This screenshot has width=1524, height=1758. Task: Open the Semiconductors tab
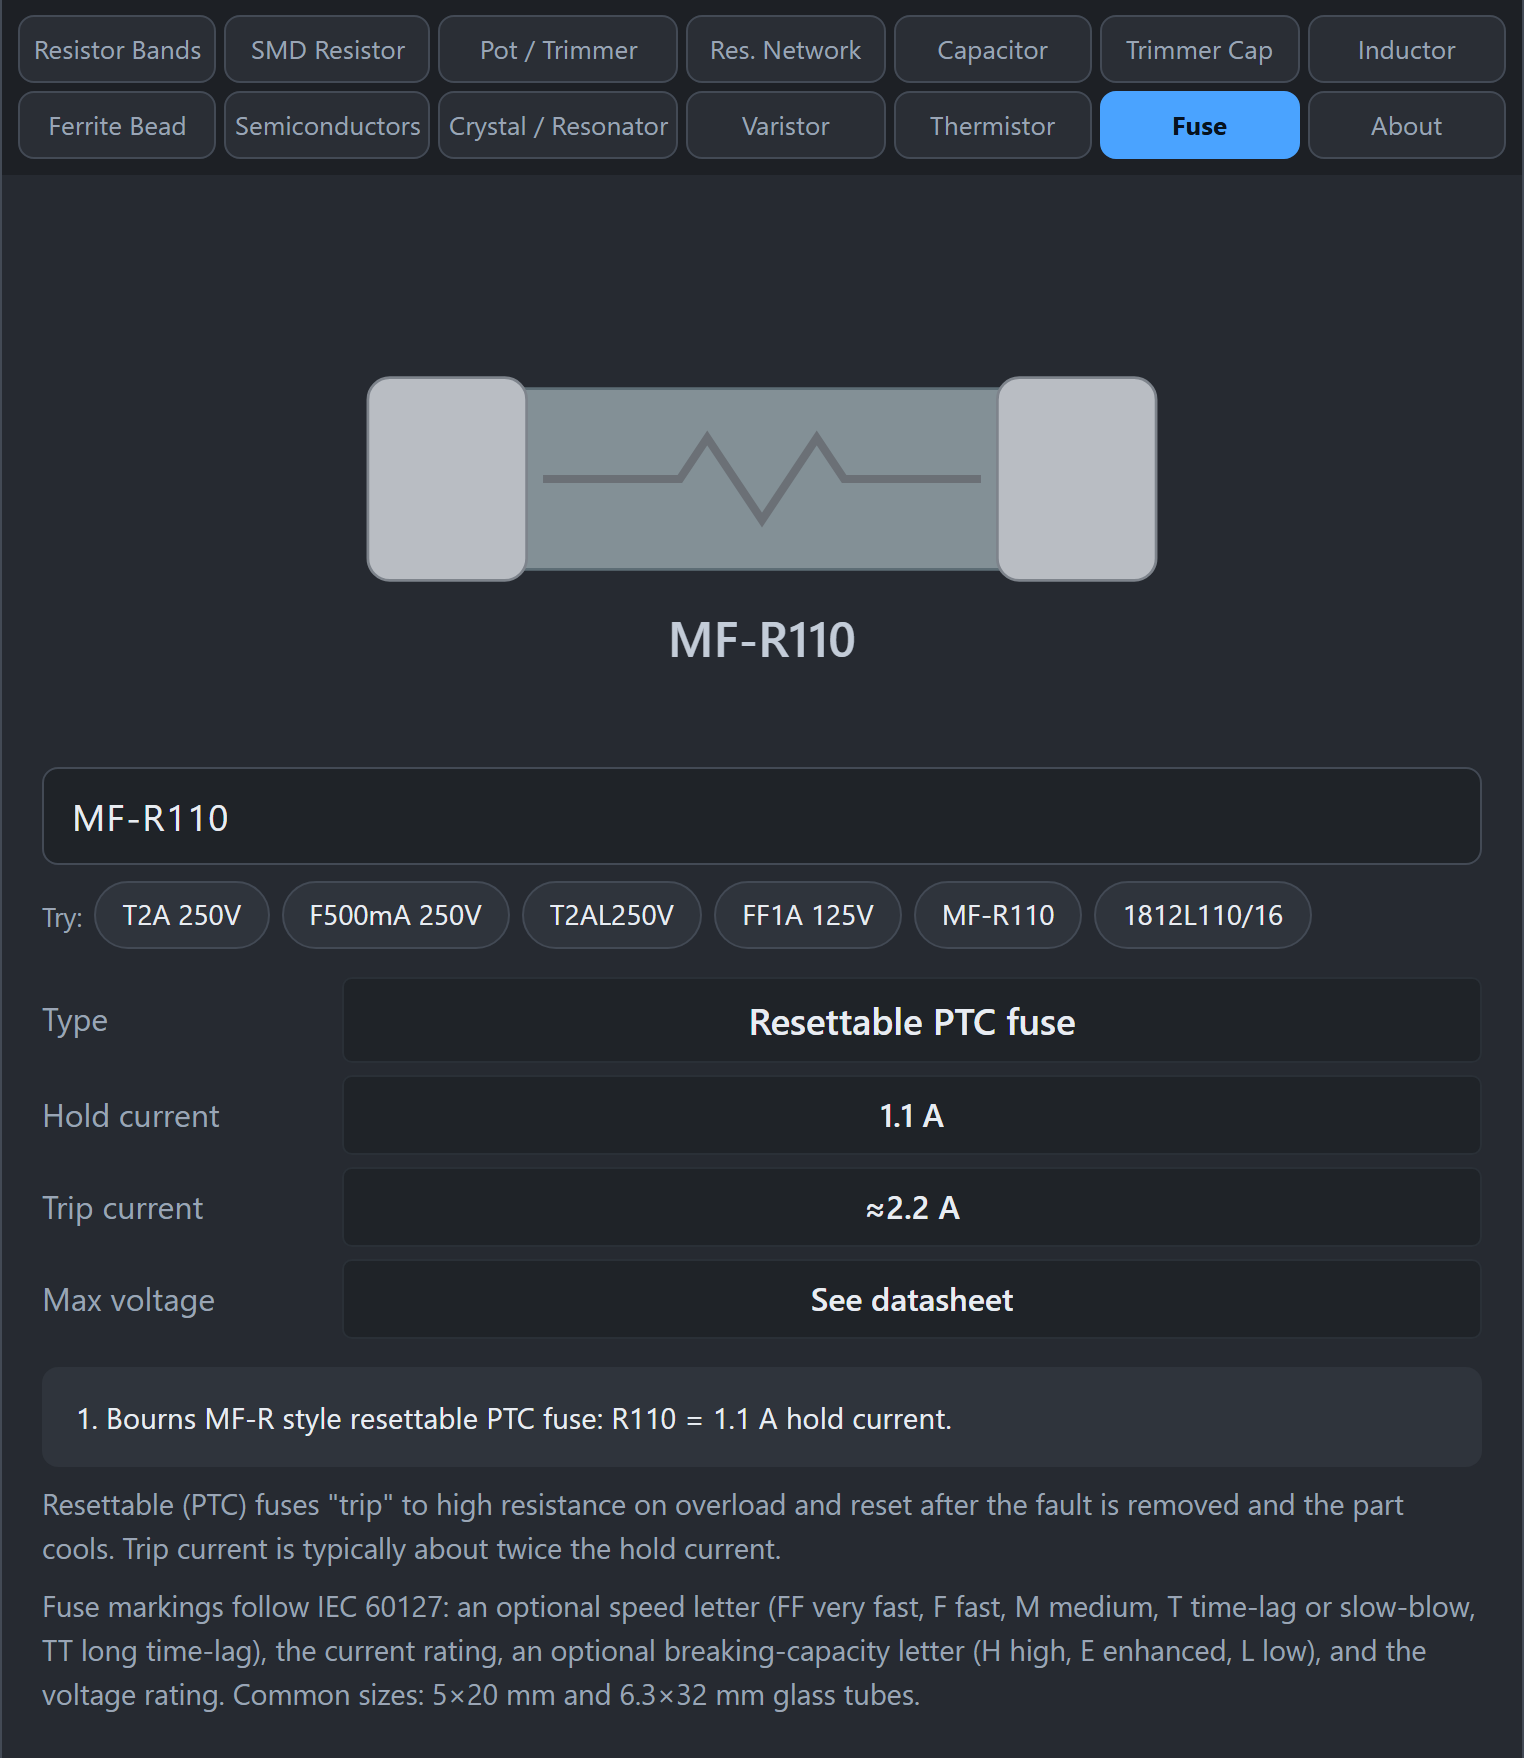coord(327,125)
